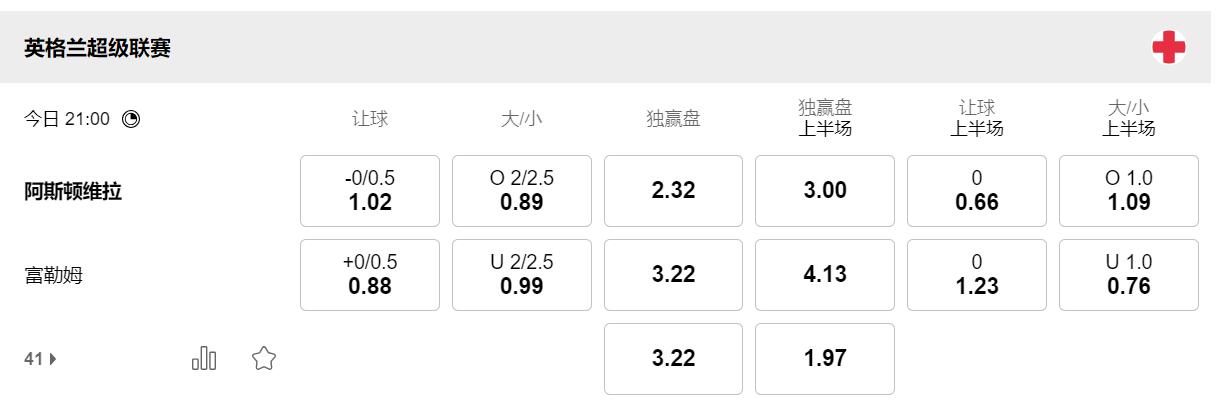Pick first-half handicap 0 at 1.23

[977, 275]
